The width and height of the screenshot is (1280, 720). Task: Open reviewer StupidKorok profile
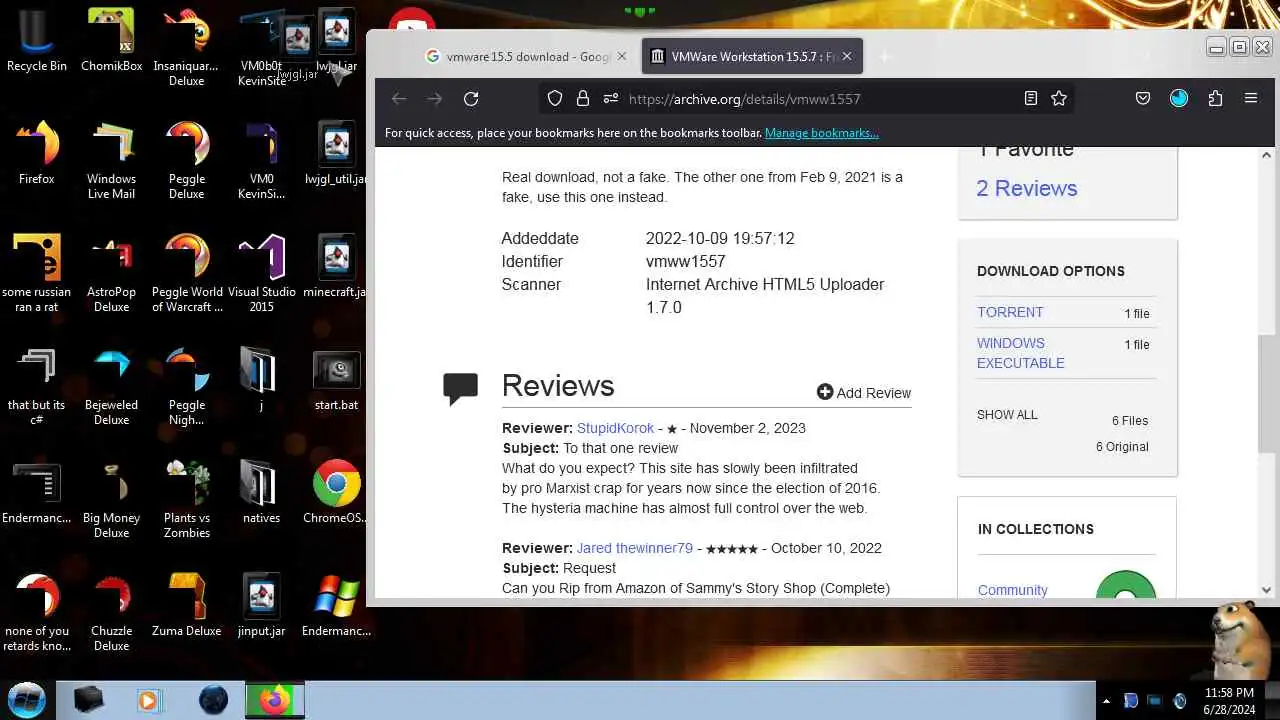point(615,428)
